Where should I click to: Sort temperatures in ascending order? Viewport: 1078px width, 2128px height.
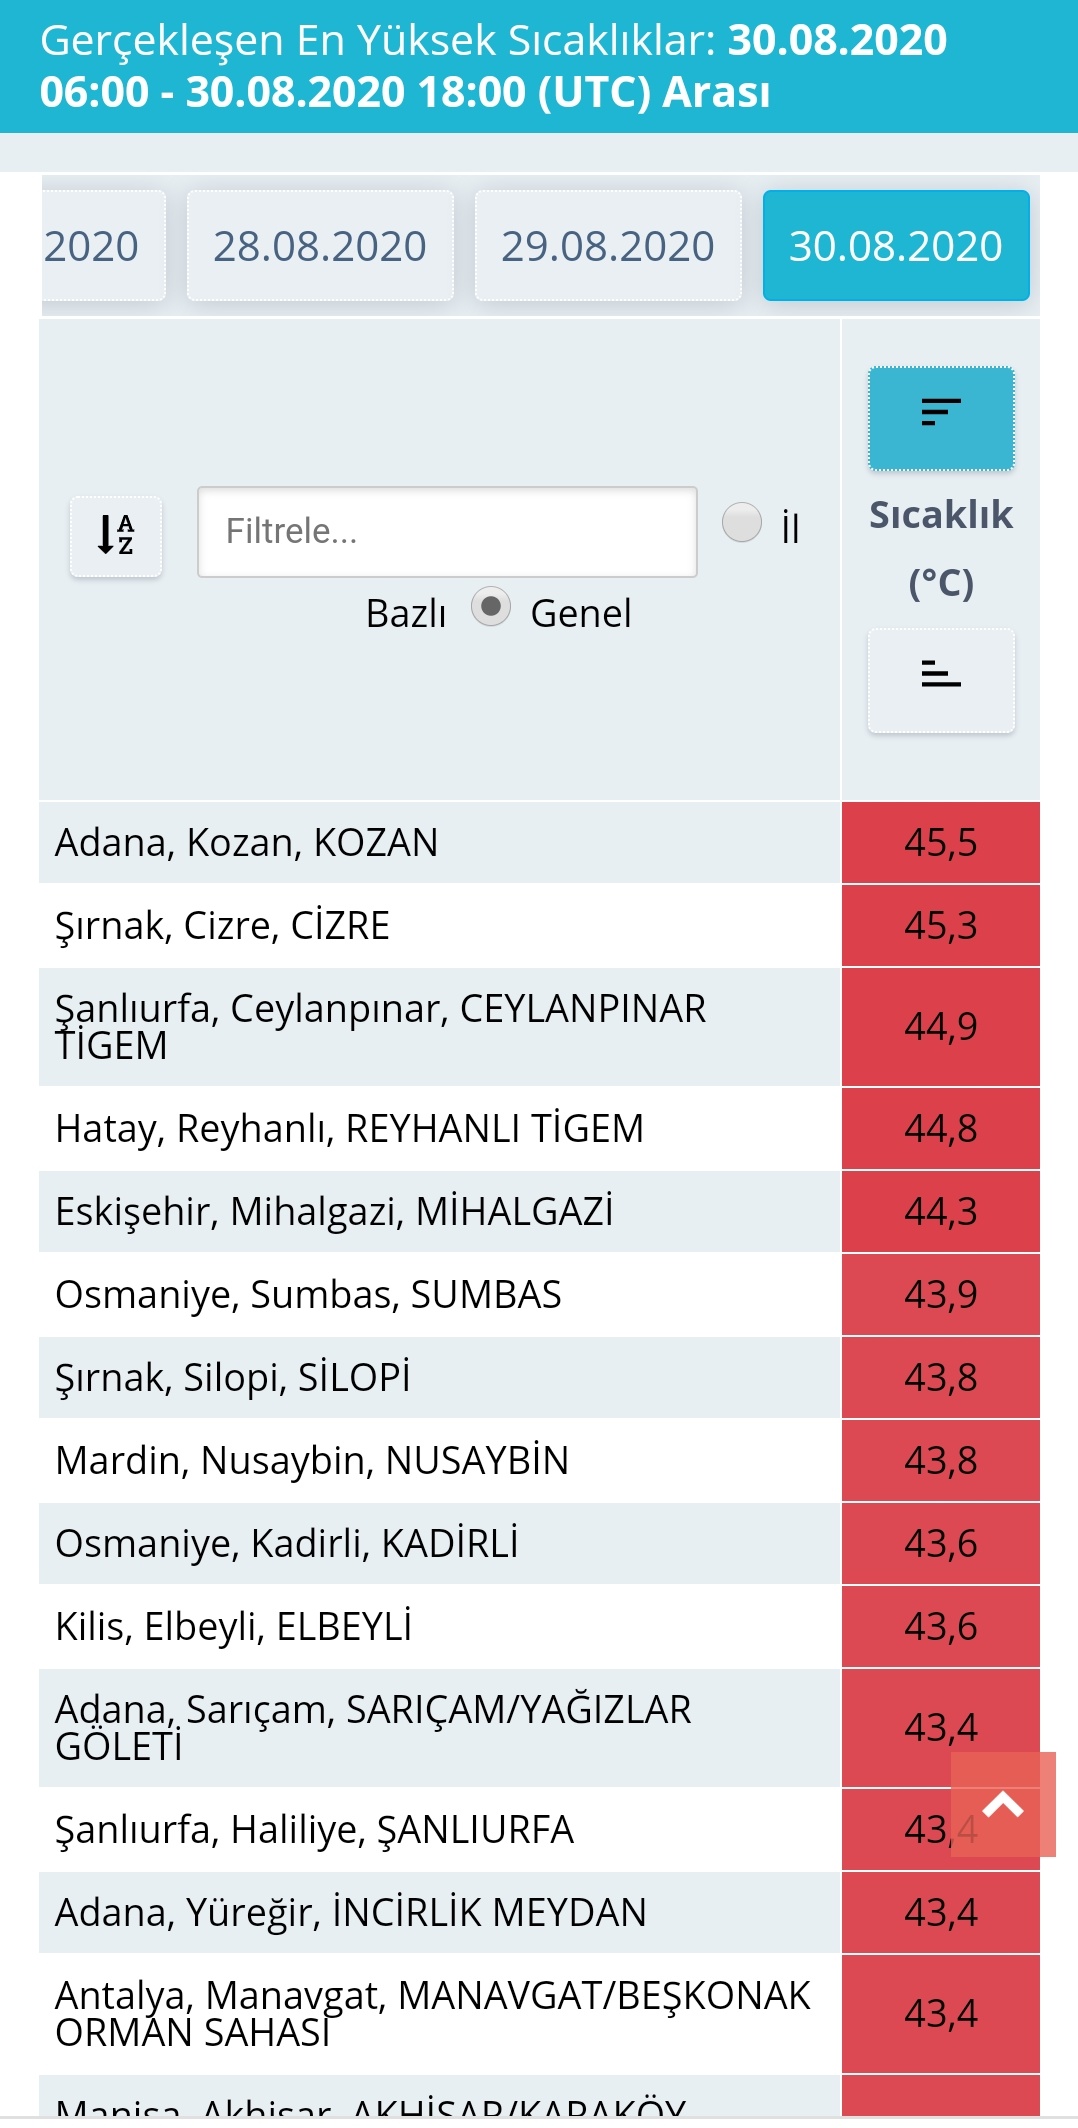point(941,680)
